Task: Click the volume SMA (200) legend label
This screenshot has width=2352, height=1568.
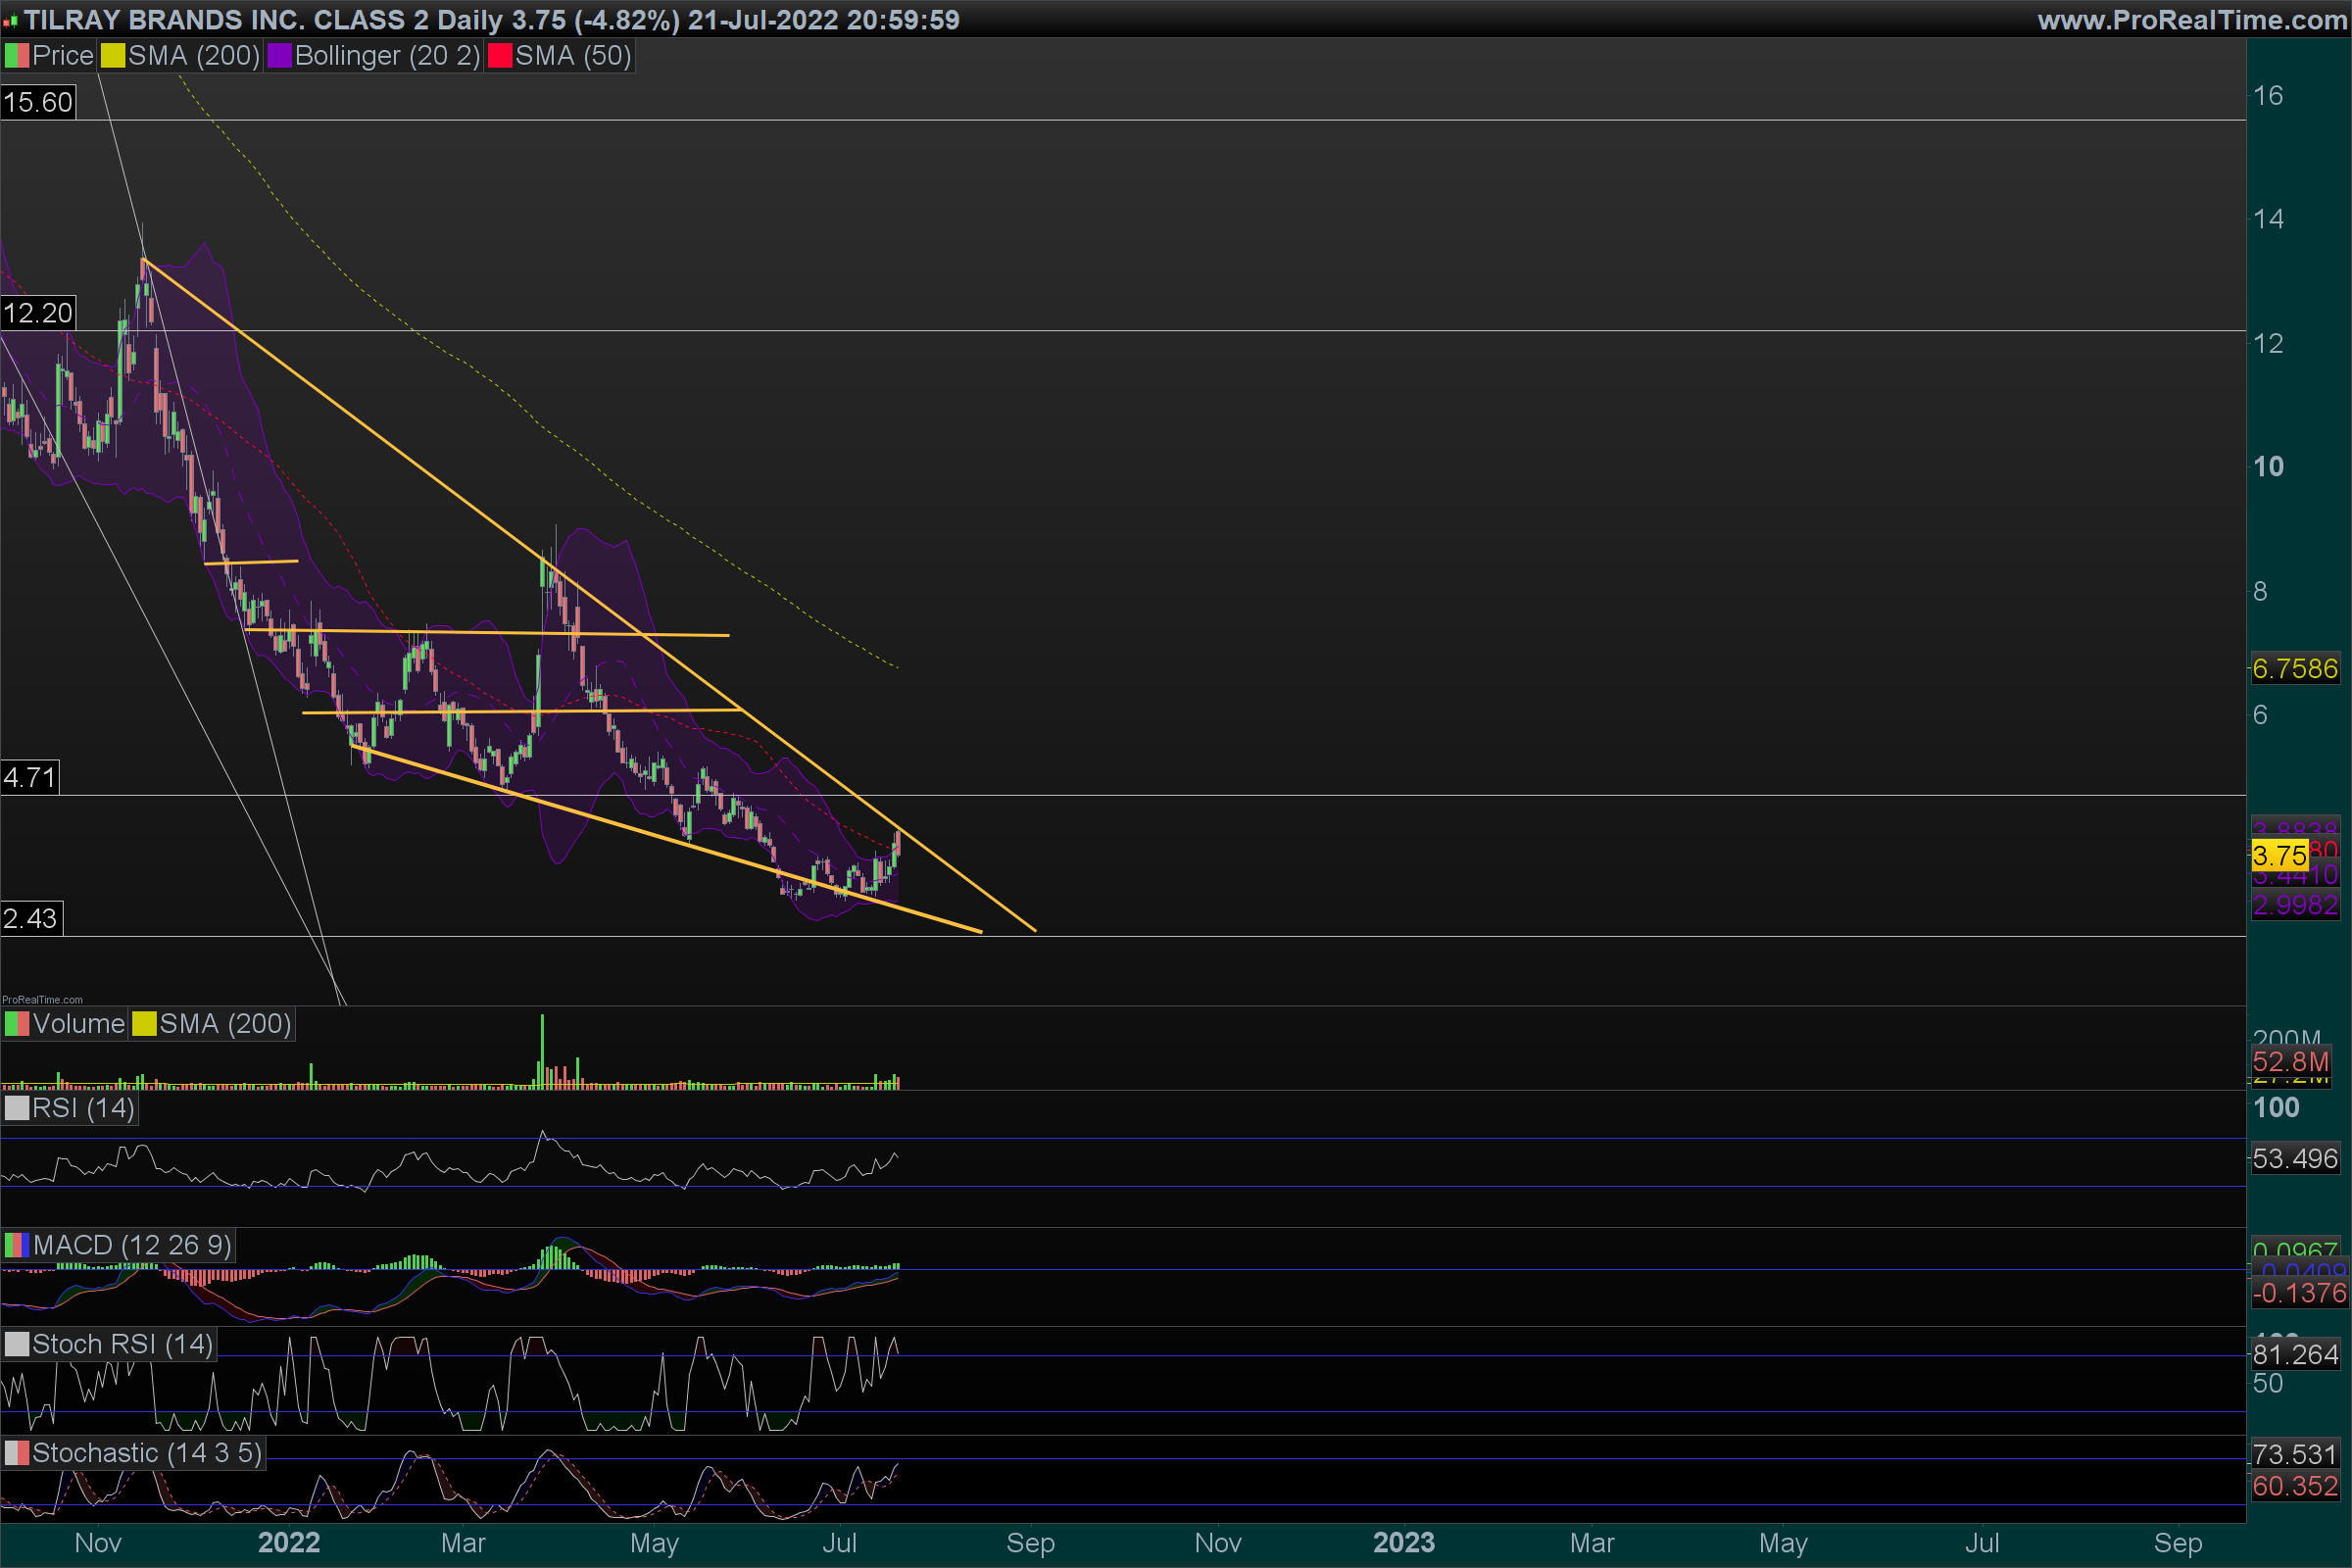Action: 225,1024
